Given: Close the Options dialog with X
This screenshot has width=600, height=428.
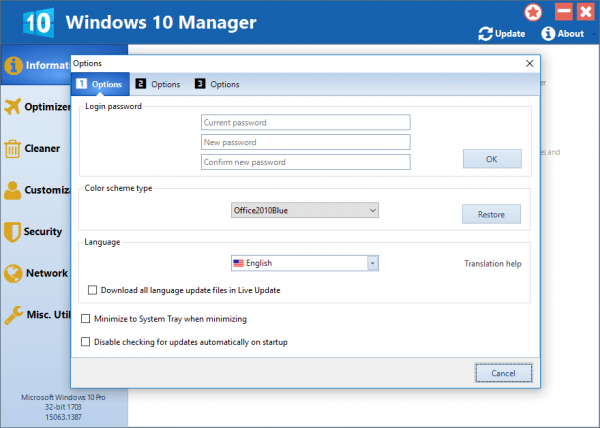Looking at the screenshot, I should click(530, 63).
